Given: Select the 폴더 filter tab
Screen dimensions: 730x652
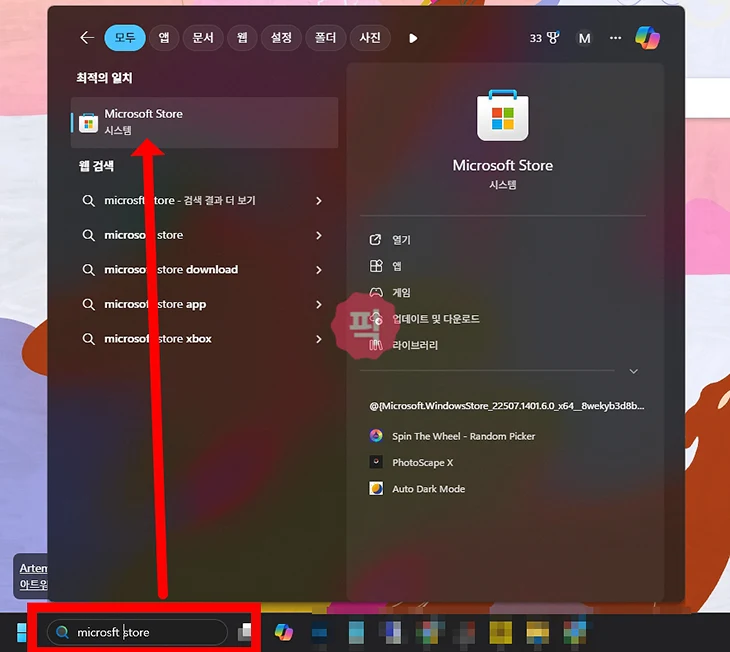Looking at the screenshot, I should click(325, 38).
